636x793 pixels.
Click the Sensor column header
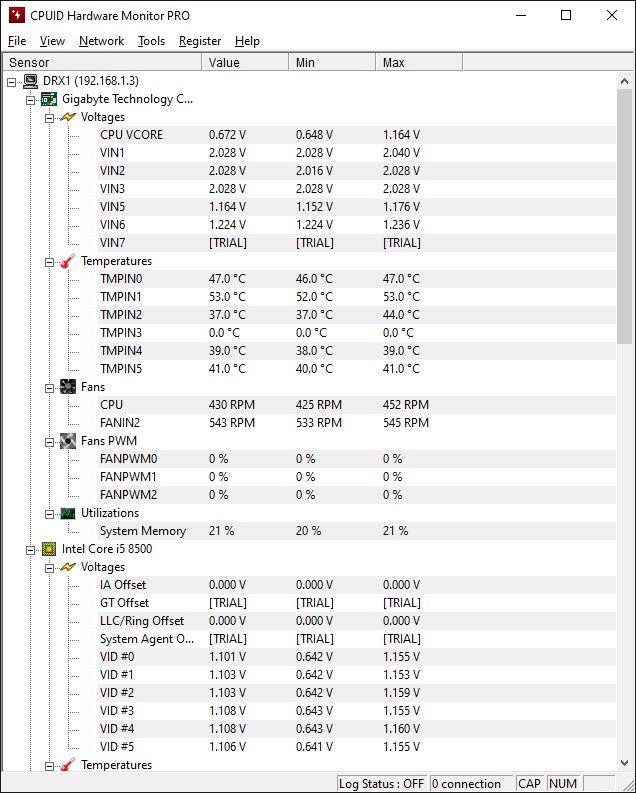[x=102, y=62]
